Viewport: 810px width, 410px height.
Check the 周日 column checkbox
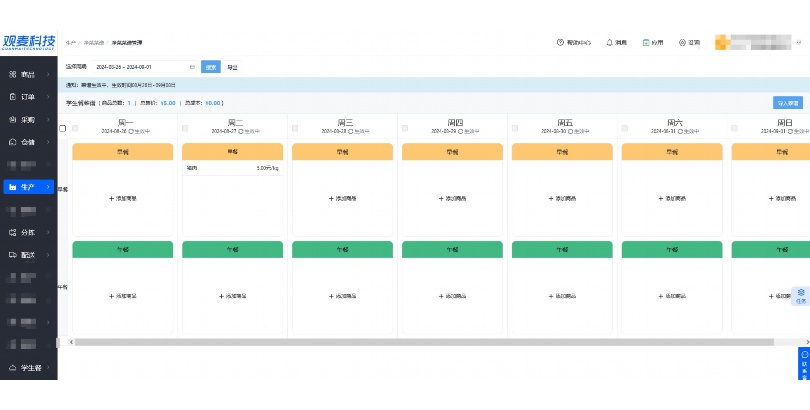point(735,128)
